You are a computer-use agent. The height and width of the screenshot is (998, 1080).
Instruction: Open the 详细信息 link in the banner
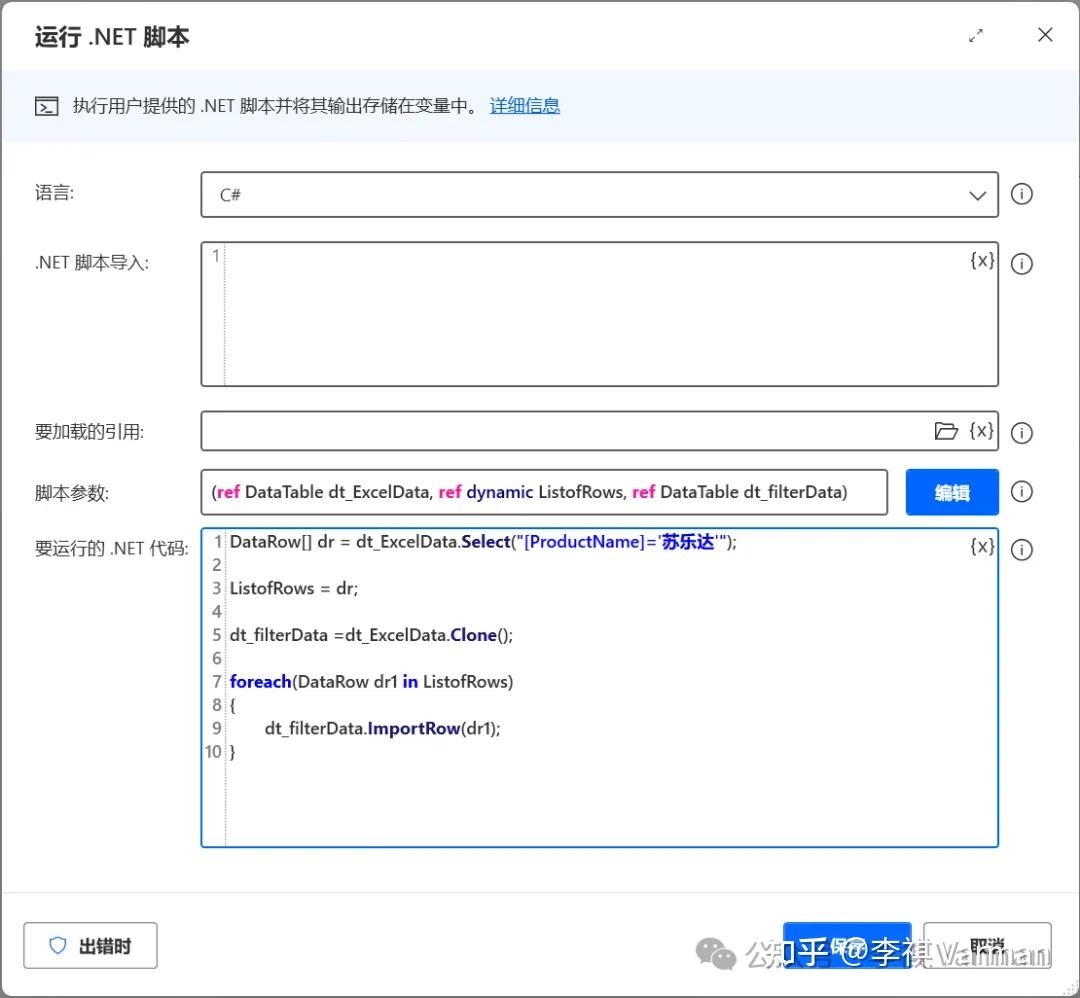click(x=525, y=106)
